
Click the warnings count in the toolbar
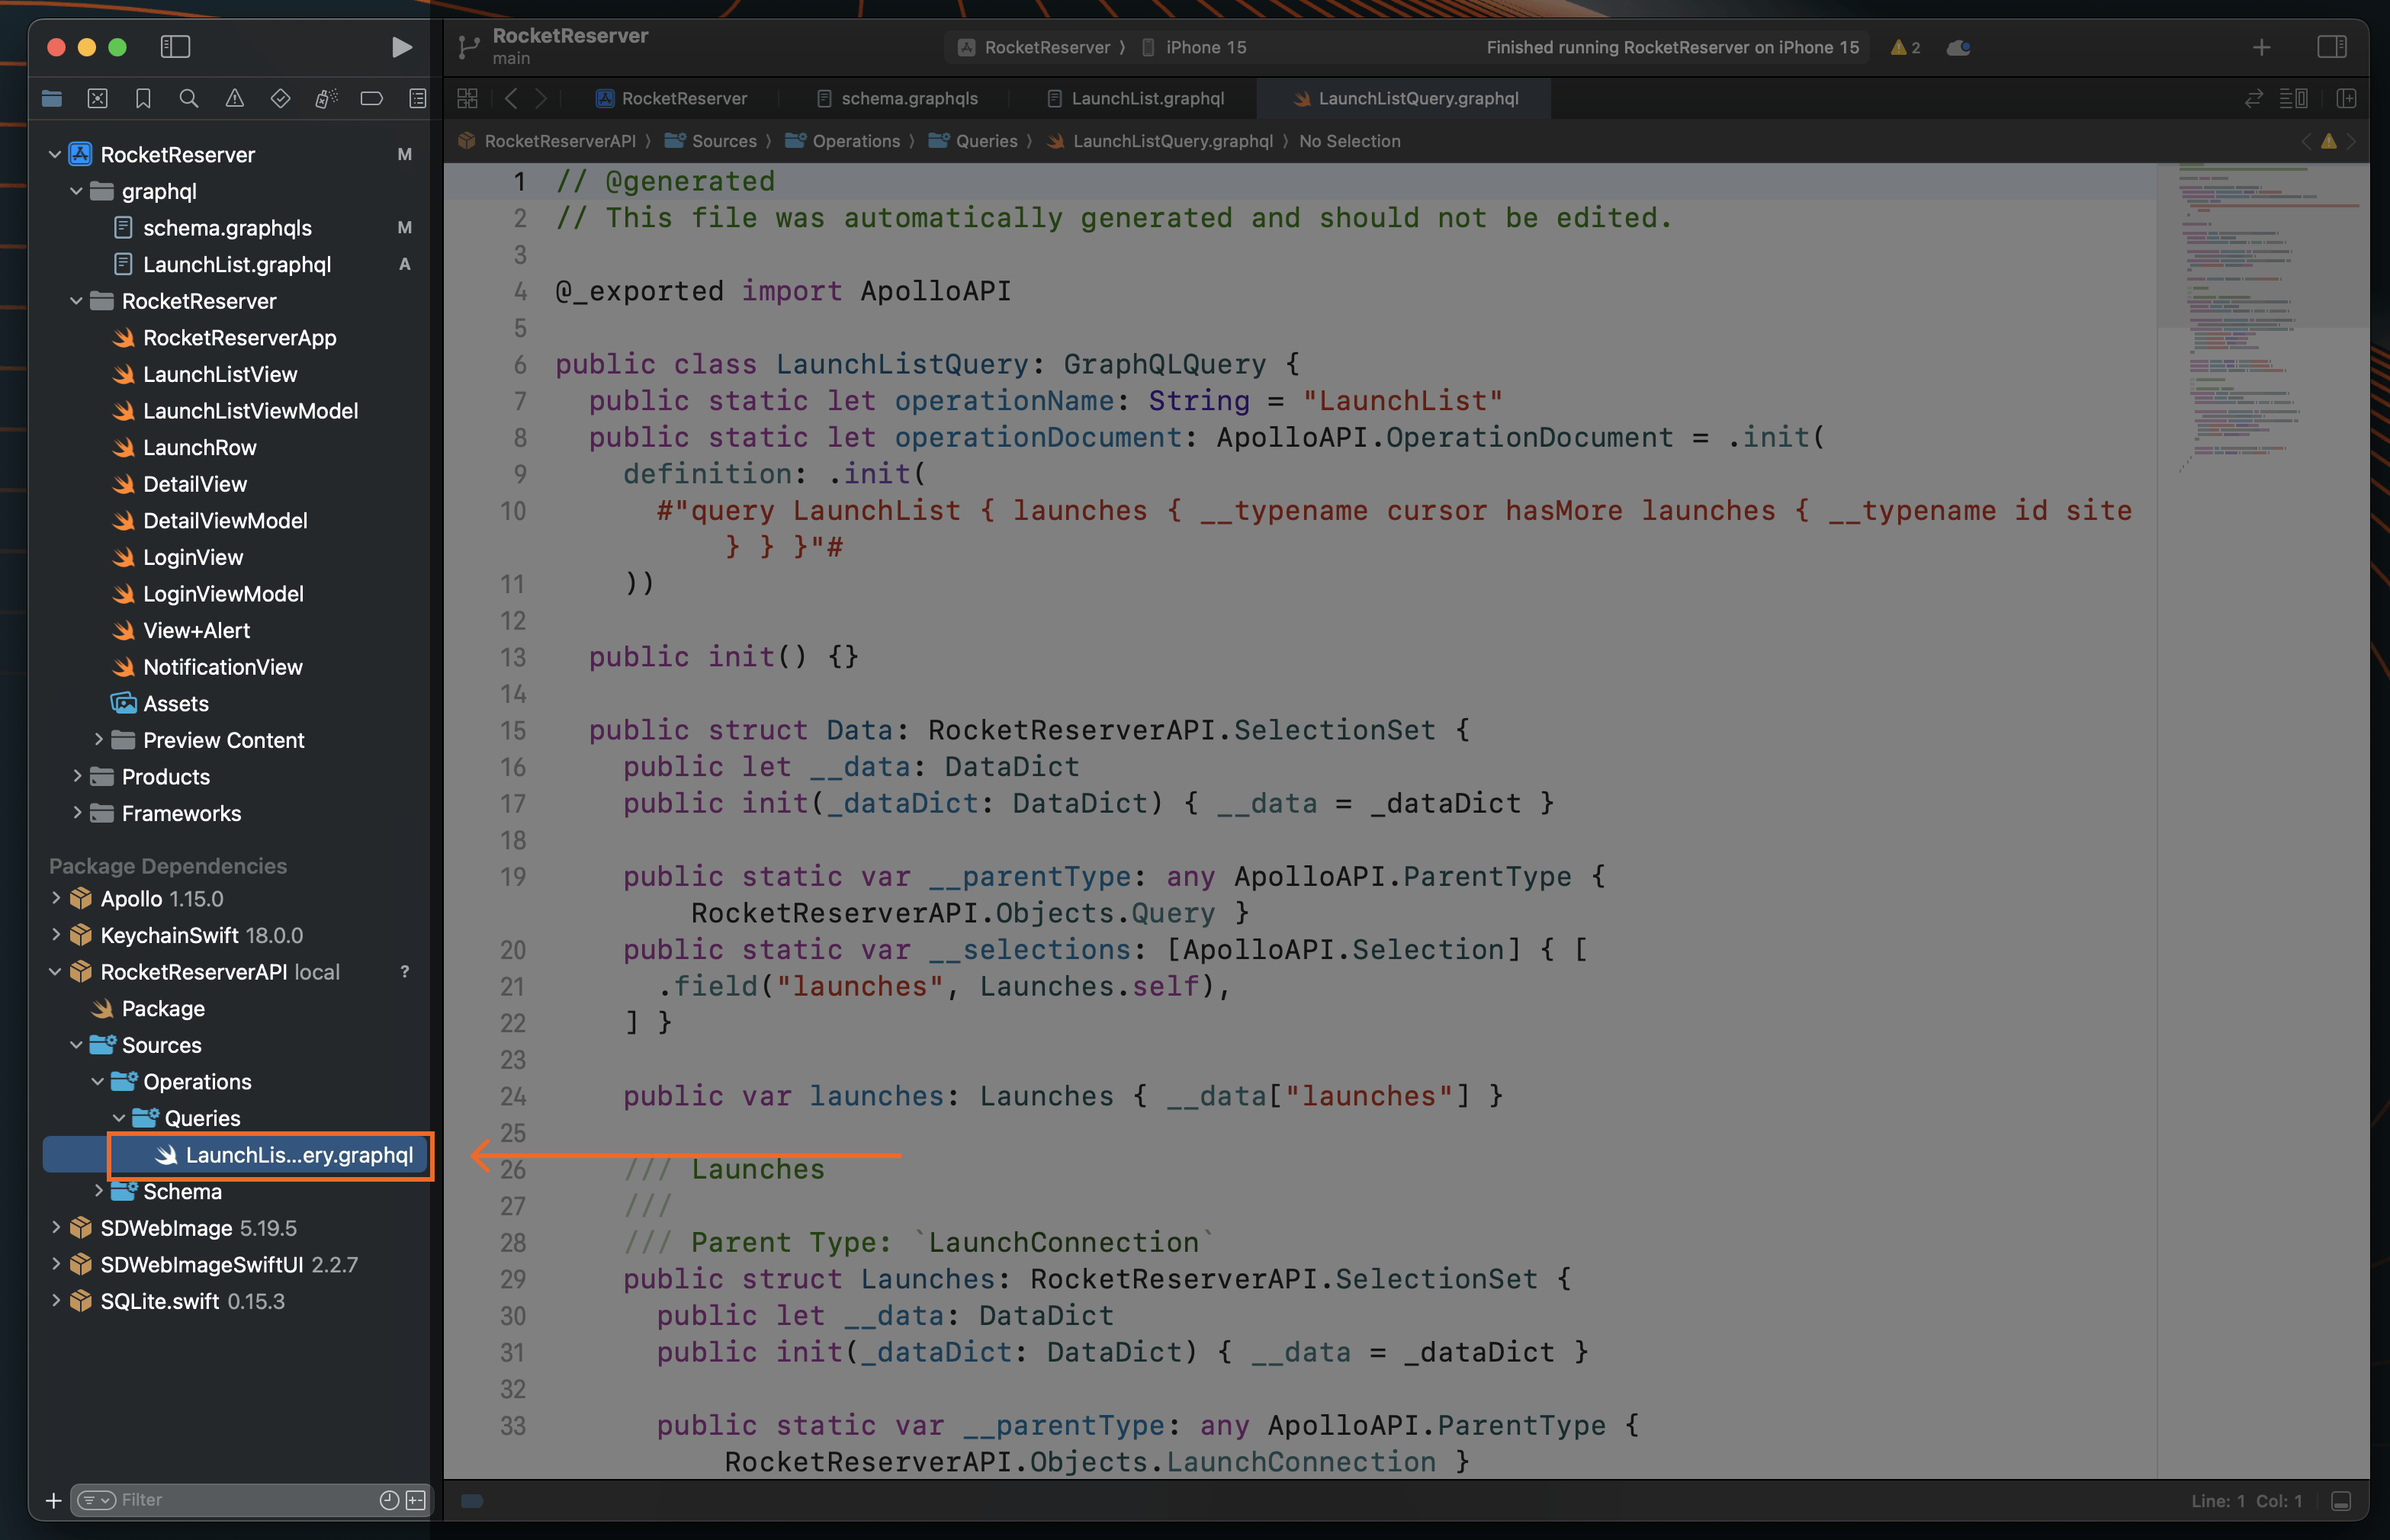coord(1904,47)
